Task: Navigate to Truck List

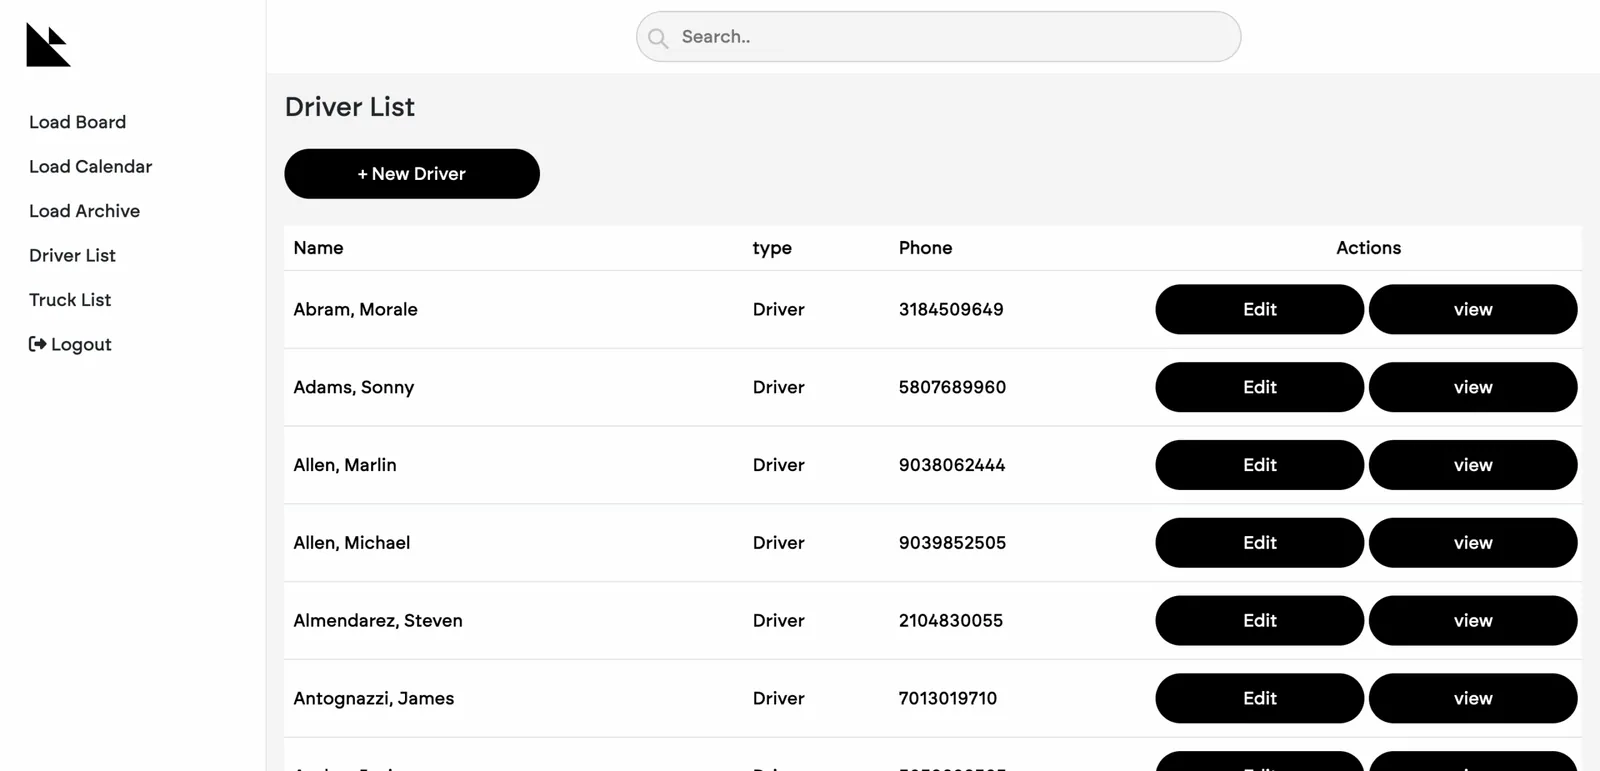Action: [x=70, y=300]
